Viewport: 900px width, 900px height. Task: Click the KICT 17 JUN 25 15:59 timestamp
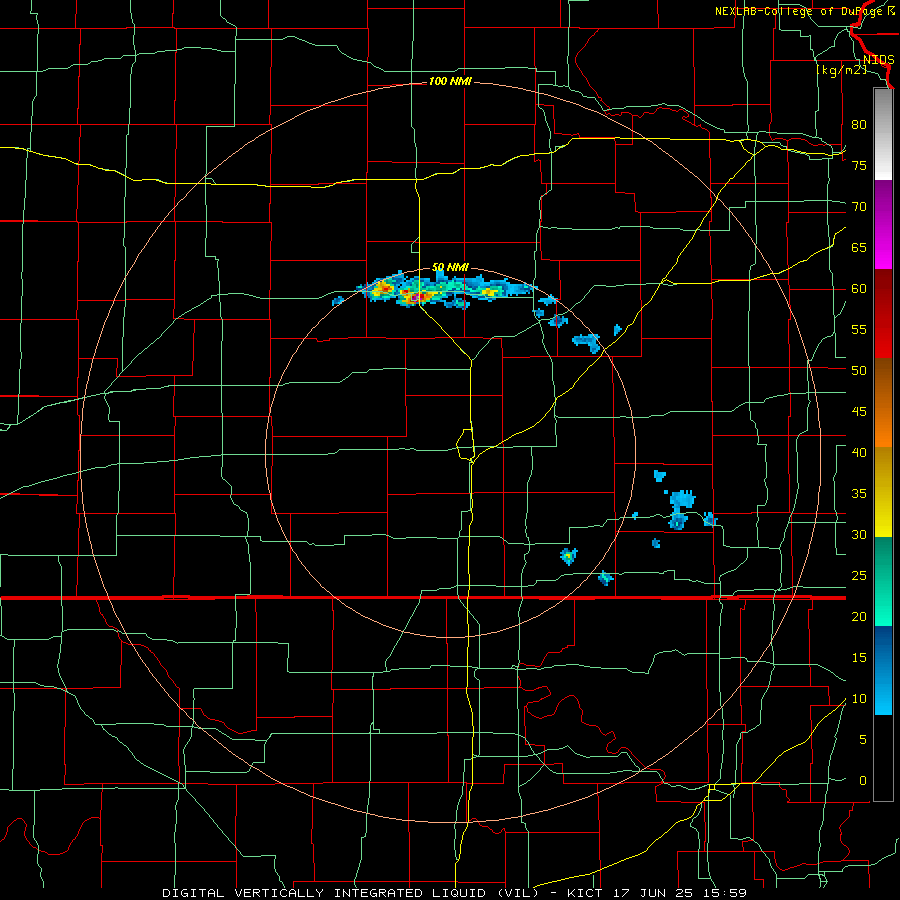point(657,893)
